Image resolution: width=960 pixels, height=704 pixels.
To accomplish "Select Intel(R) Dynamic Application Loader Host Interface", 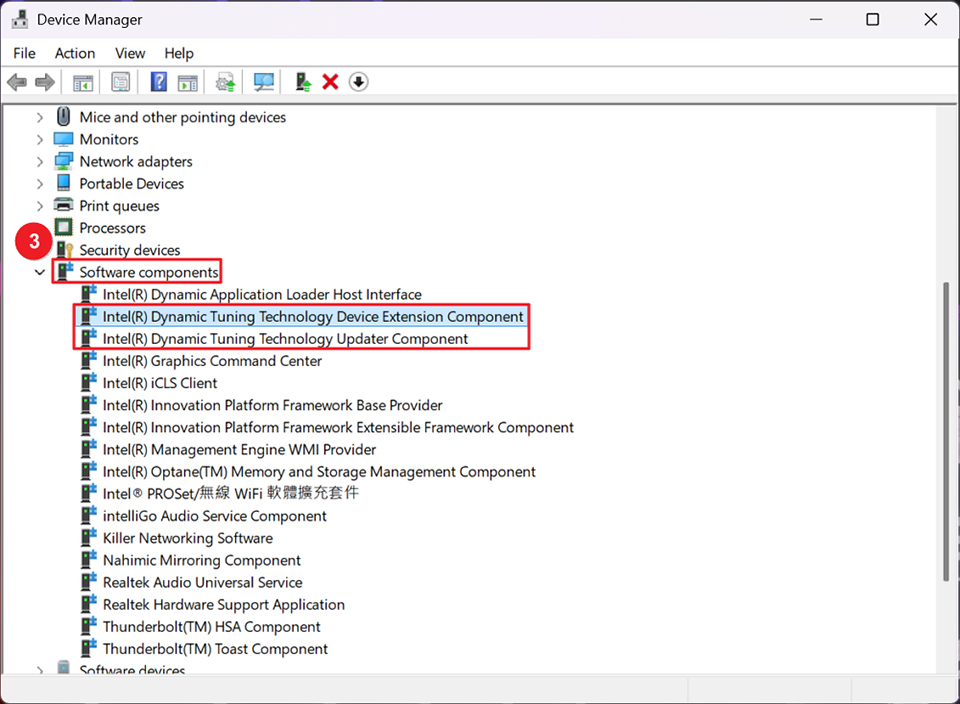I will (x=262, y=294).
